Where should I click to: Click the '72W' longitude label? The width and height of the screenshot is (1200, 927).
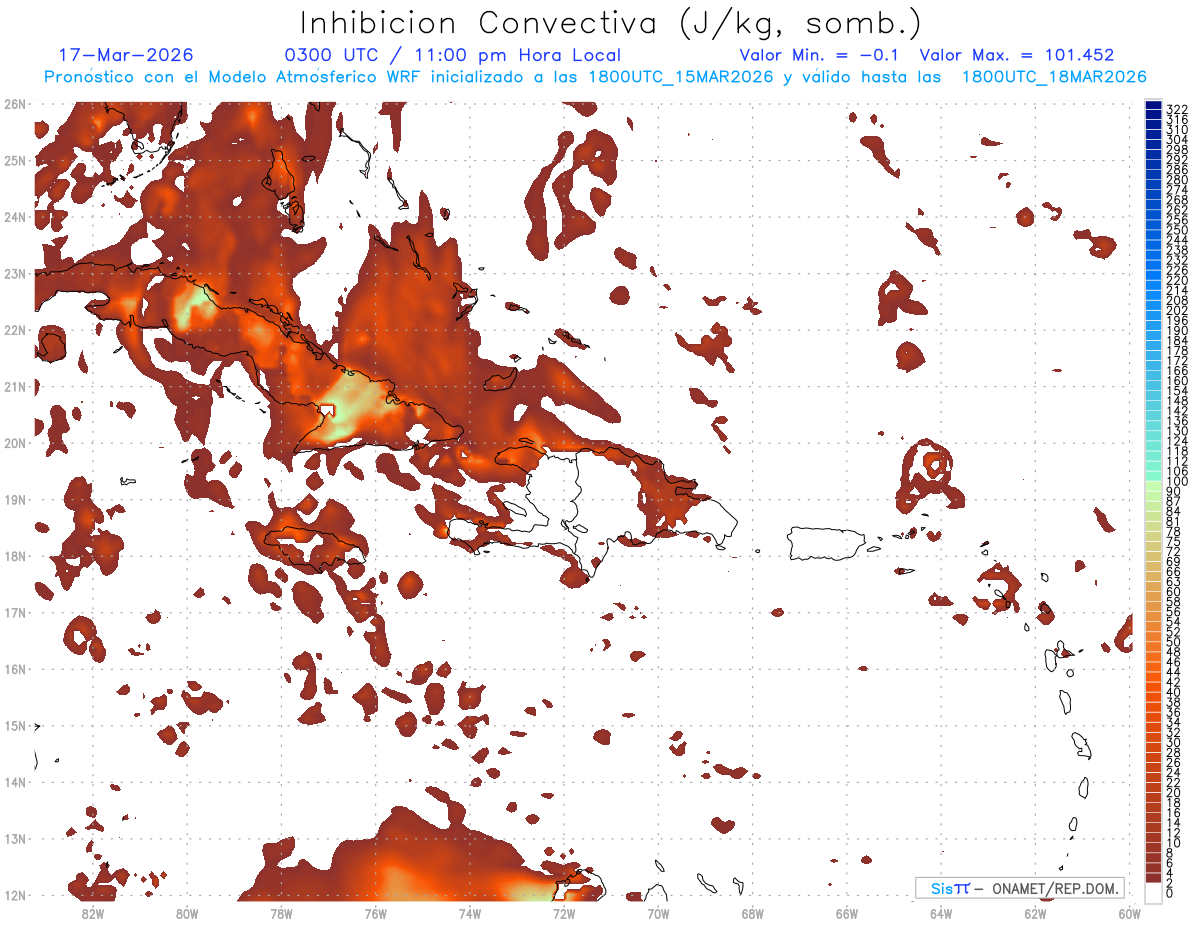(x=564, y=913)
